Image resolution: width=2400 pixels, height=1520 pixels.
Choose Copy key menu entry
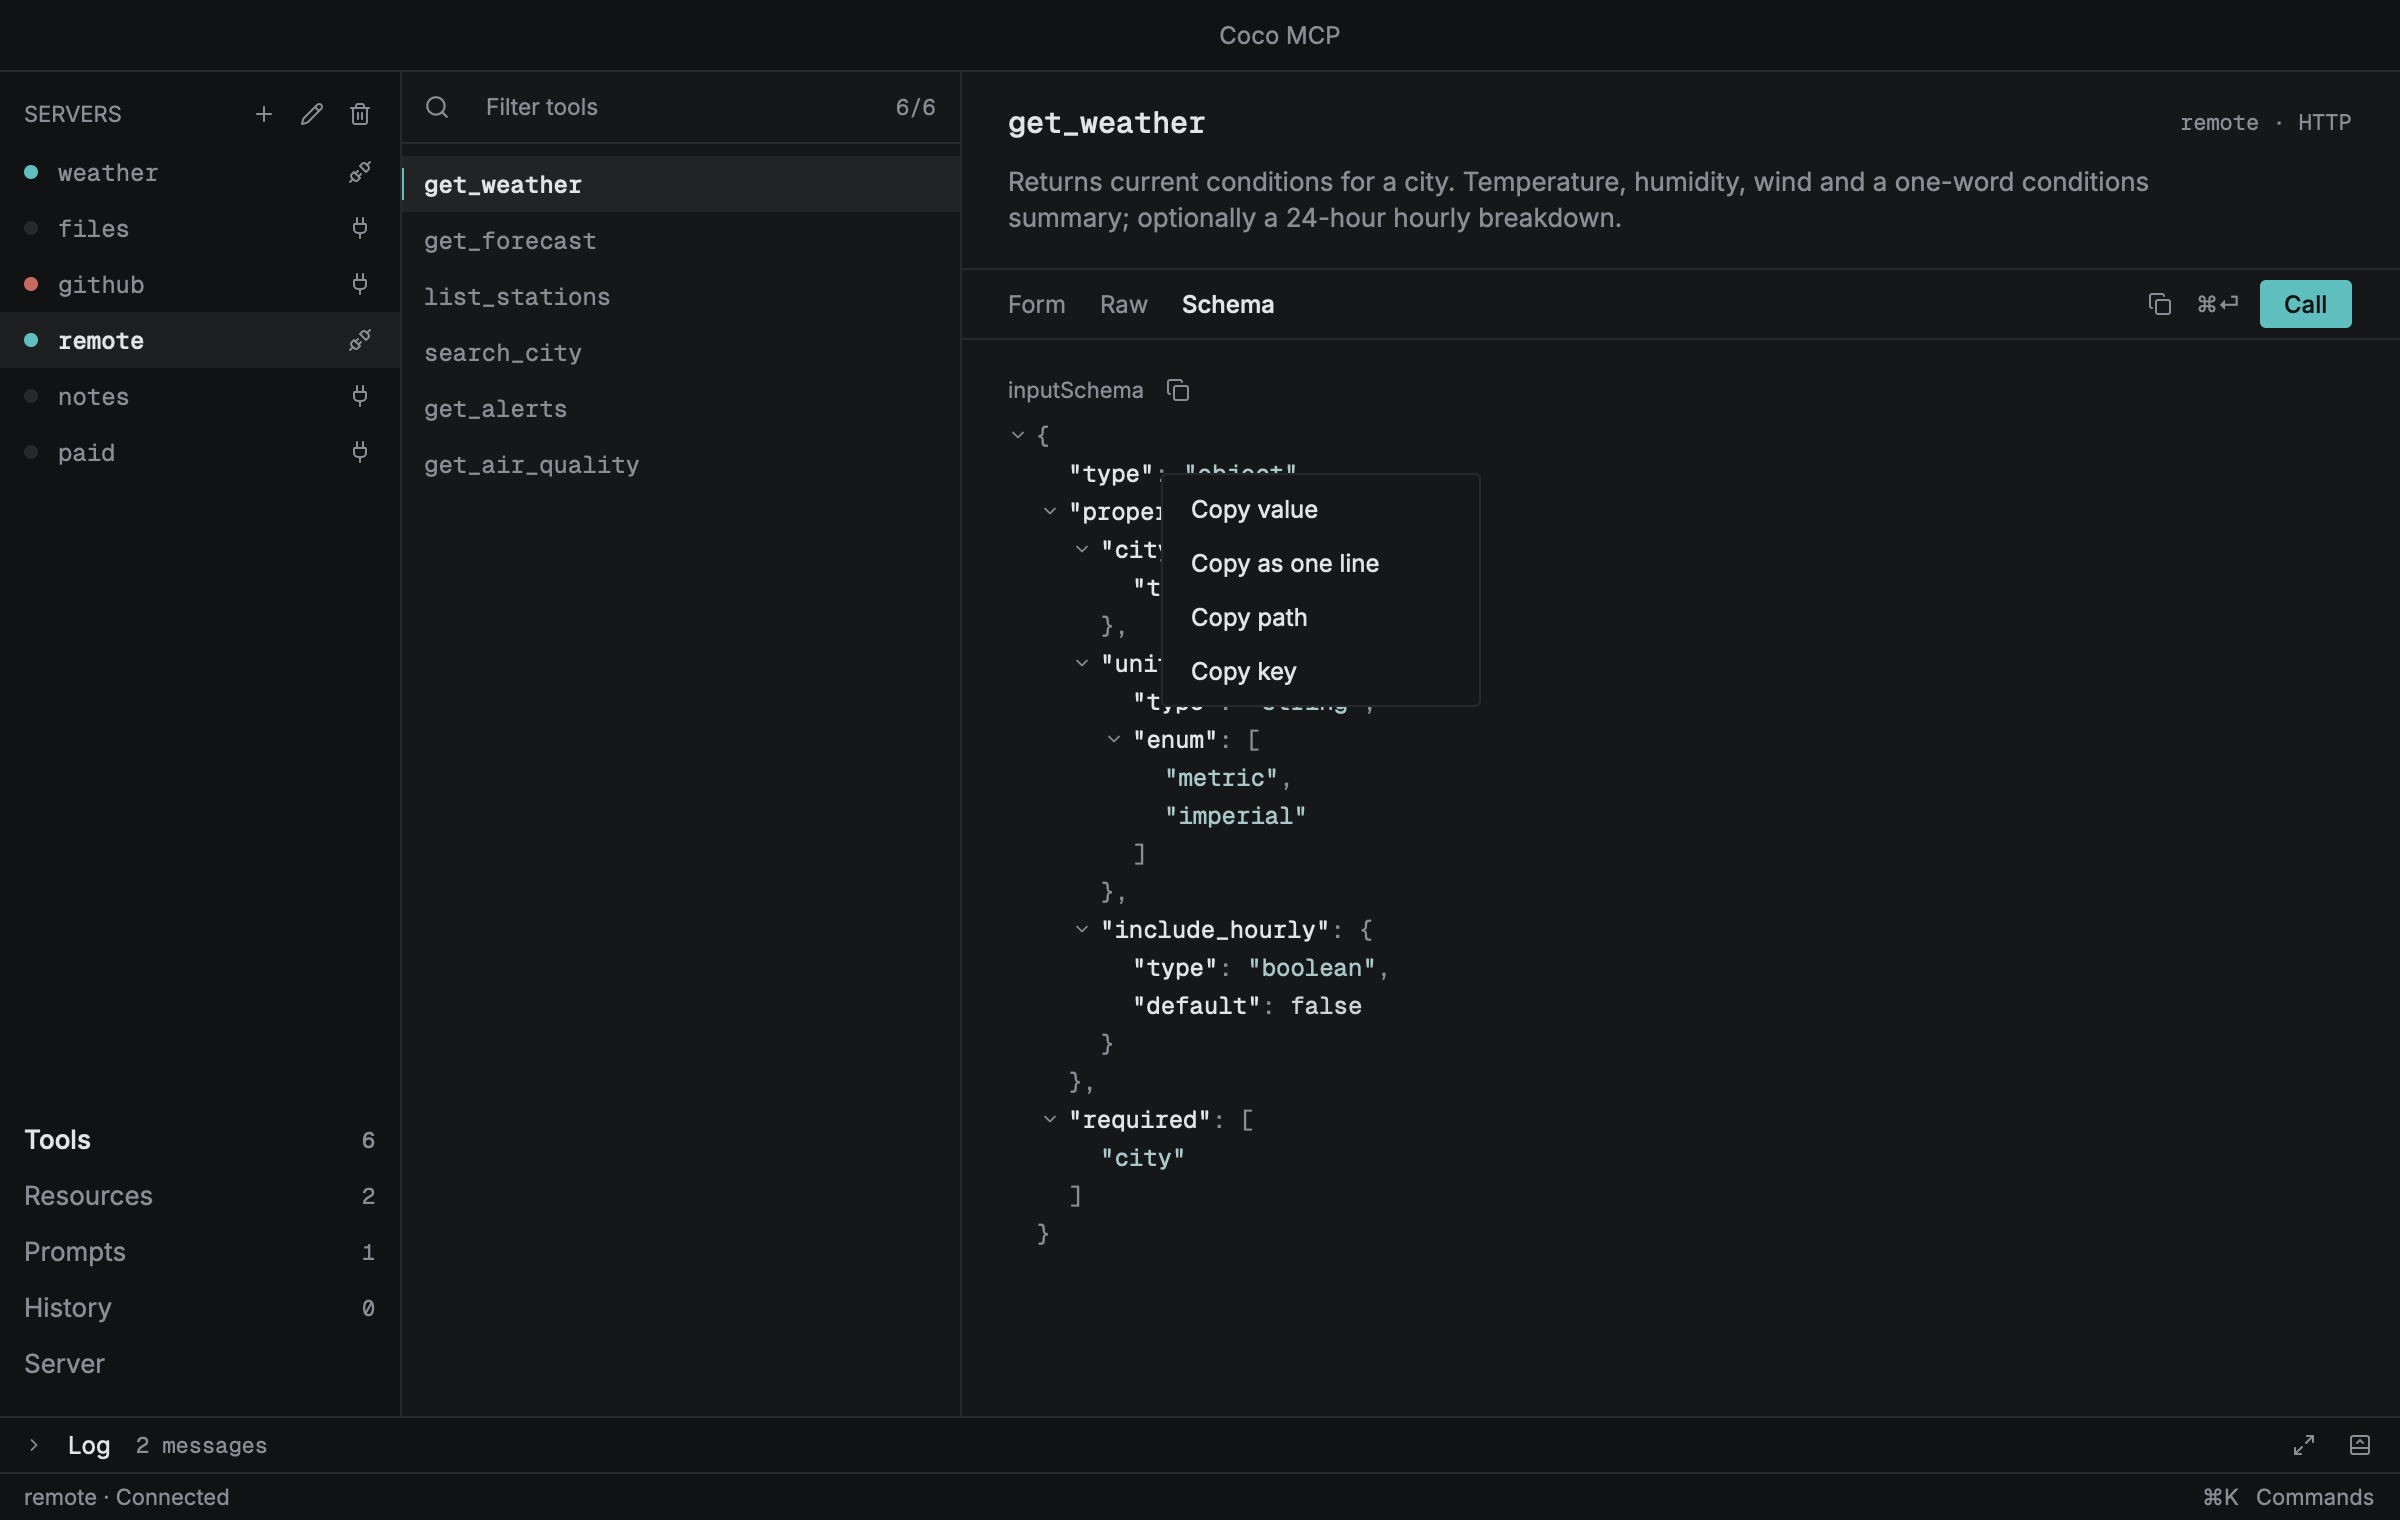[1320, 672]
